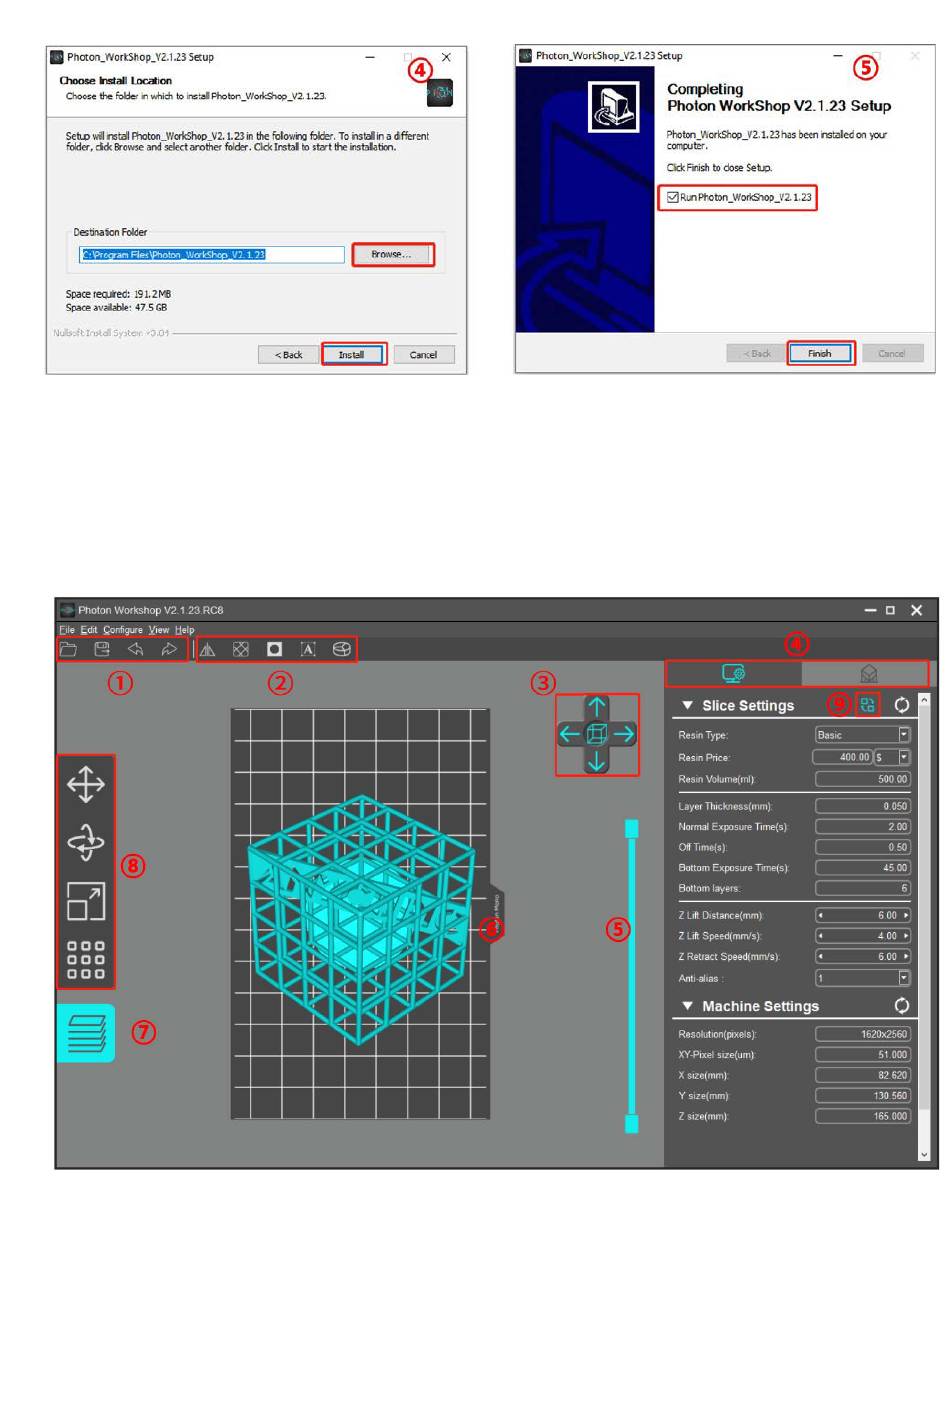Reset Machine Settings with the refresh icon
Viewport: 950px width, 1419px height.
point(902,1005)
